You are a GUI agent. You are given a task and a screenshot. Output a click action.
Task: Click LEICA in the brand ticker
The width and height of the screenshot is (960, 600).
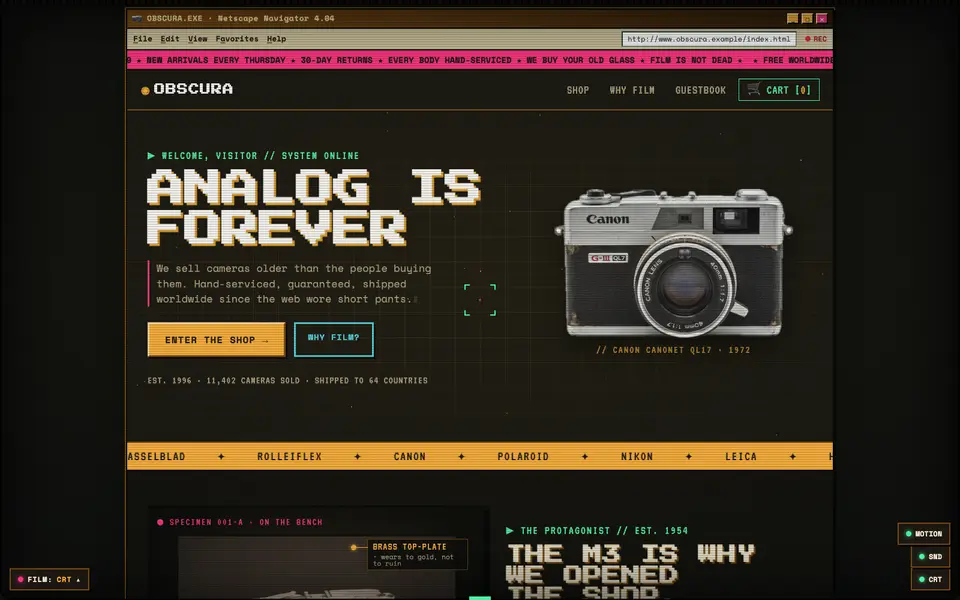[741, 457]
